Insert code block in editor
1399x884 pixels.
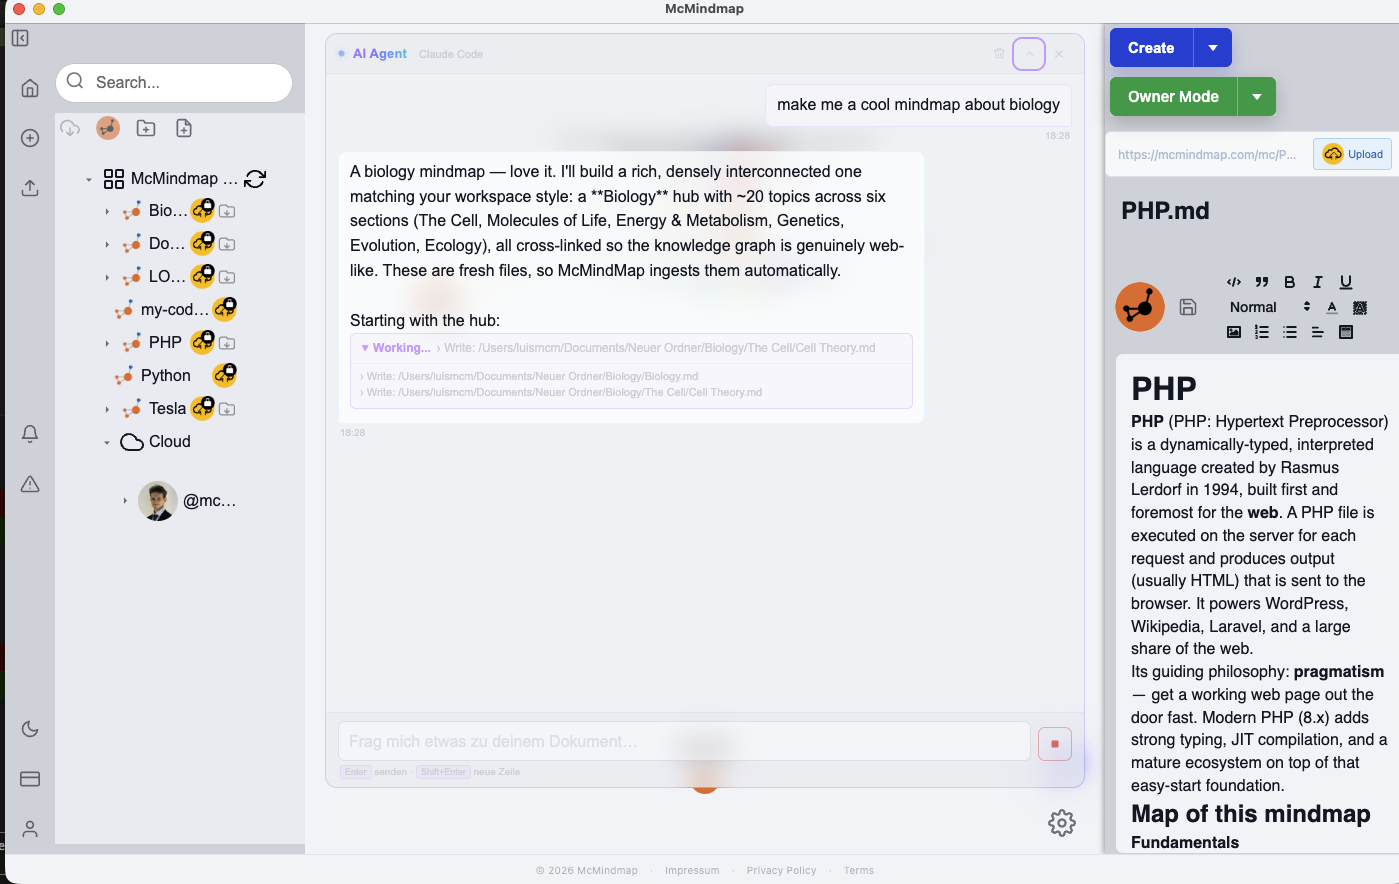1234,282
